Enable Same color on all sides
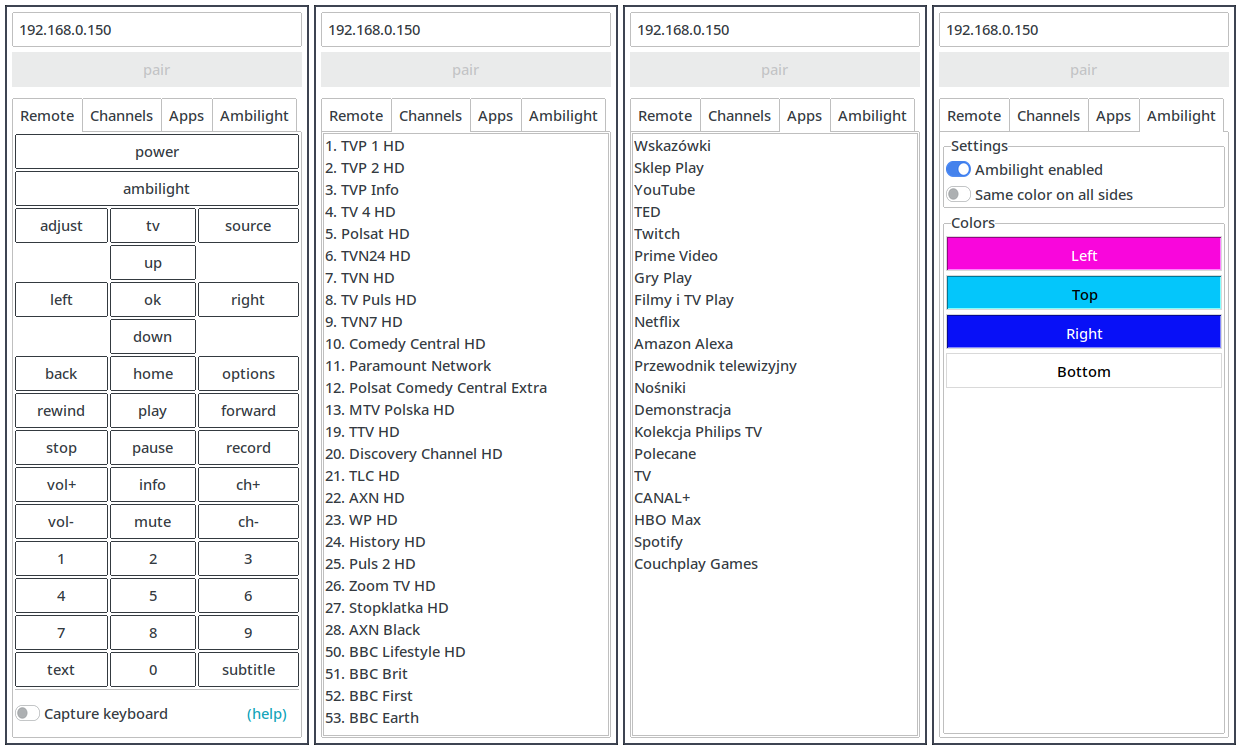The width and height of the screenshot is (1241, 750). pyautogui.click(x=957, y=195)
